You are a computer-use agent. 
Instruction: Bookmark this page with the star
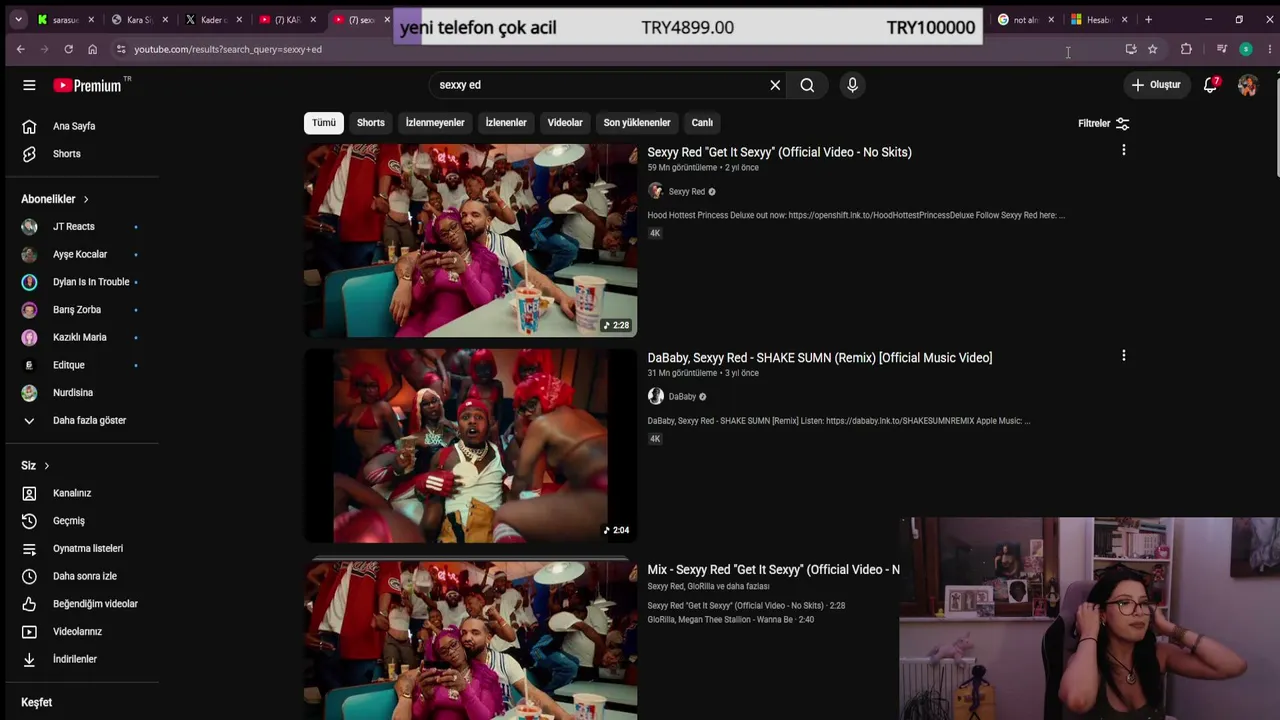[x=1152, y=49]
